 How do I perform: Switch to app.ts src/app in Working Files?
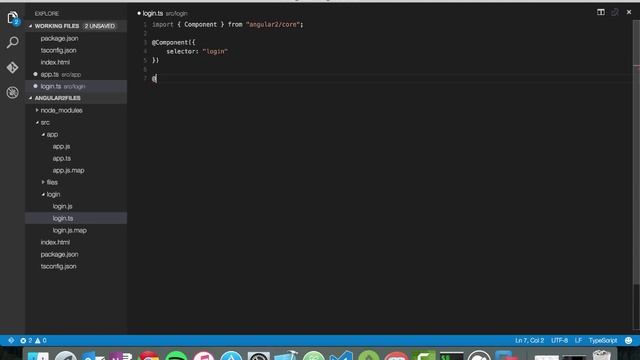[x=61, y=74]
